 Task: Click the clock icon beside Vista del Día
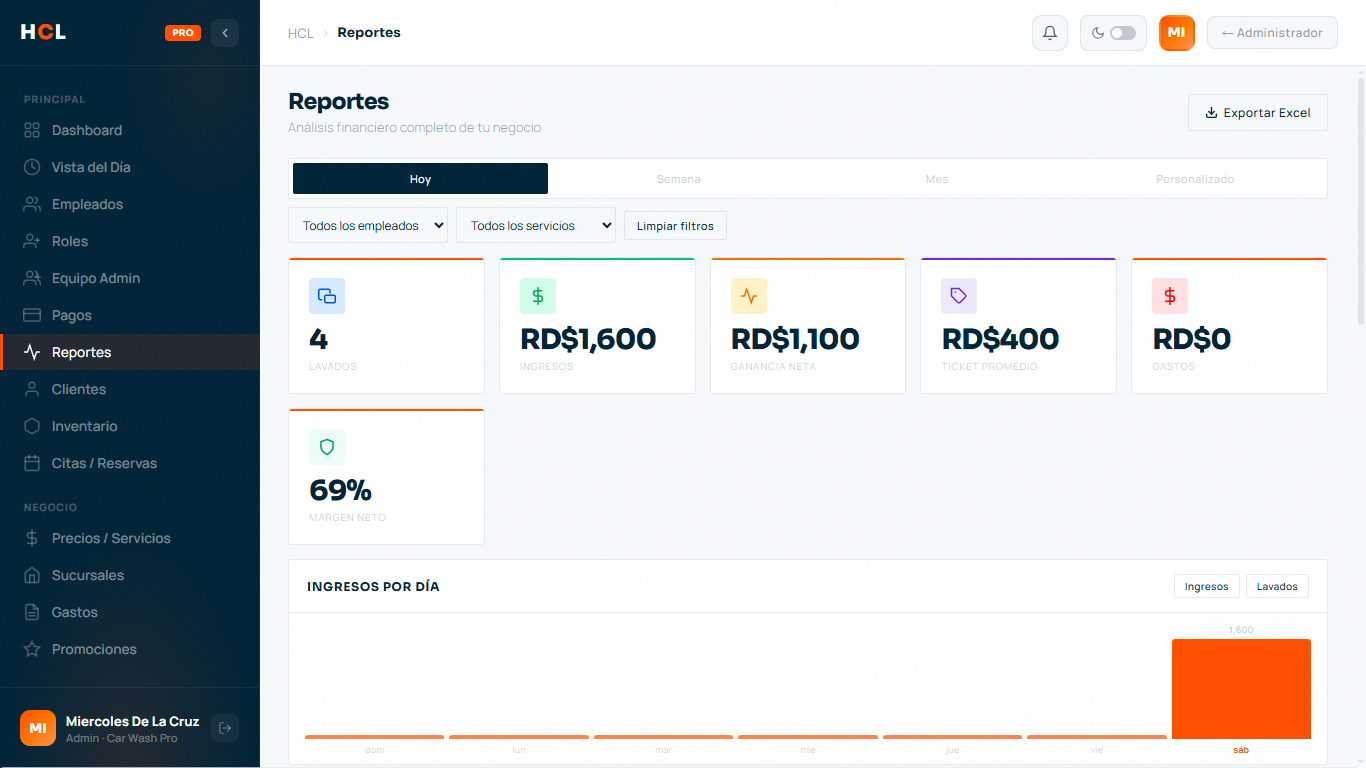click(x=32, y=167)
